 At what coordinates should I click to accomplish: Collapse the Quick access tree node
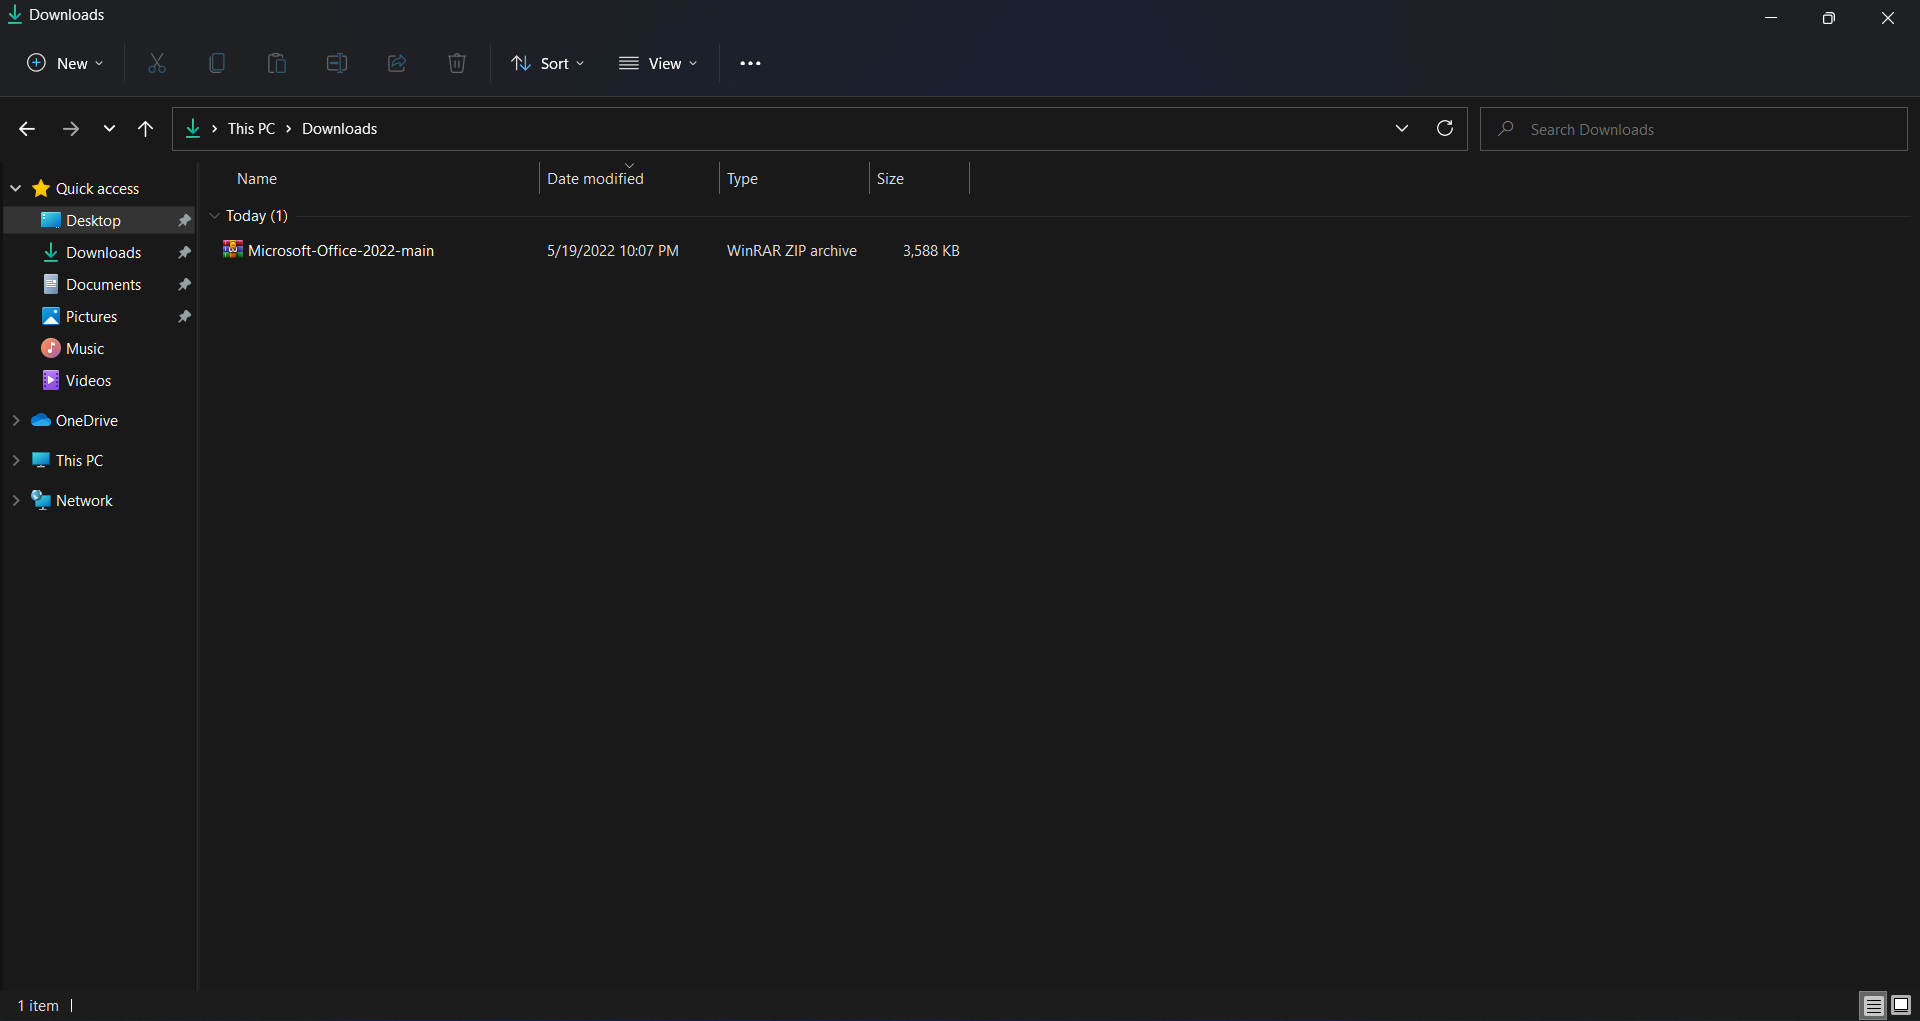pyautogui.click(x=16, y=188)
